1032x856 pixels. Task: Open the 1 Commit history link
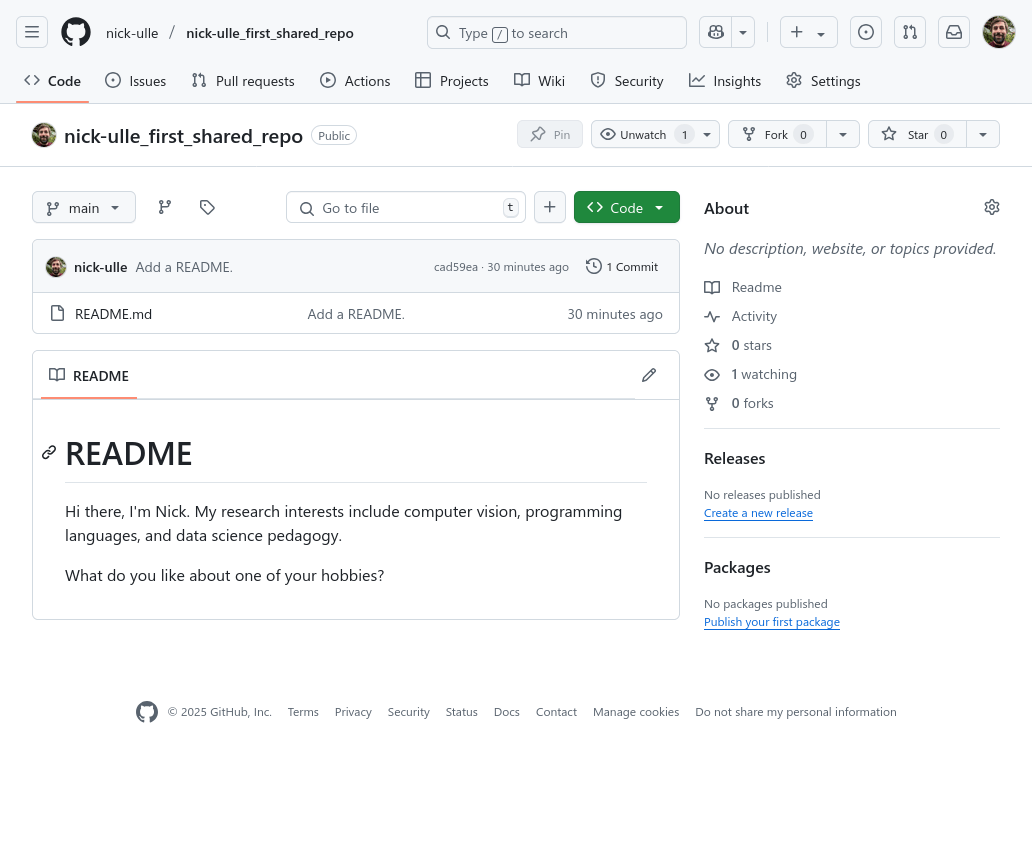[622, 267]
